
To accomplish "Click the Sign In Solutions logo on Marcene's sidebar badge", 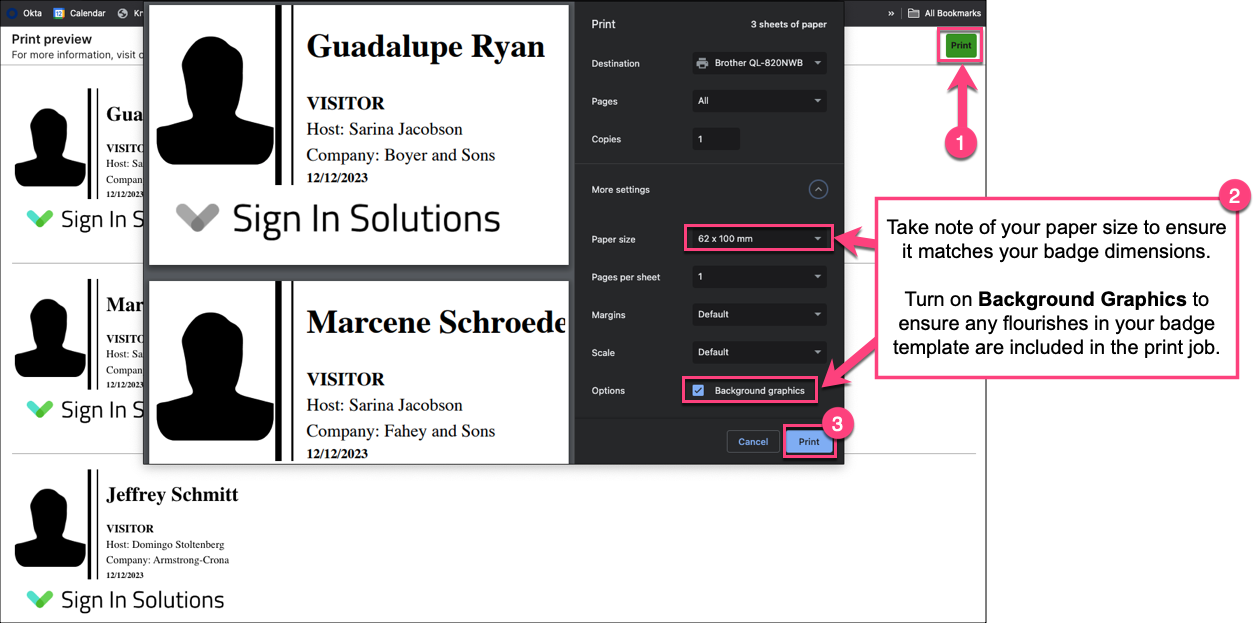I will 41,409.
